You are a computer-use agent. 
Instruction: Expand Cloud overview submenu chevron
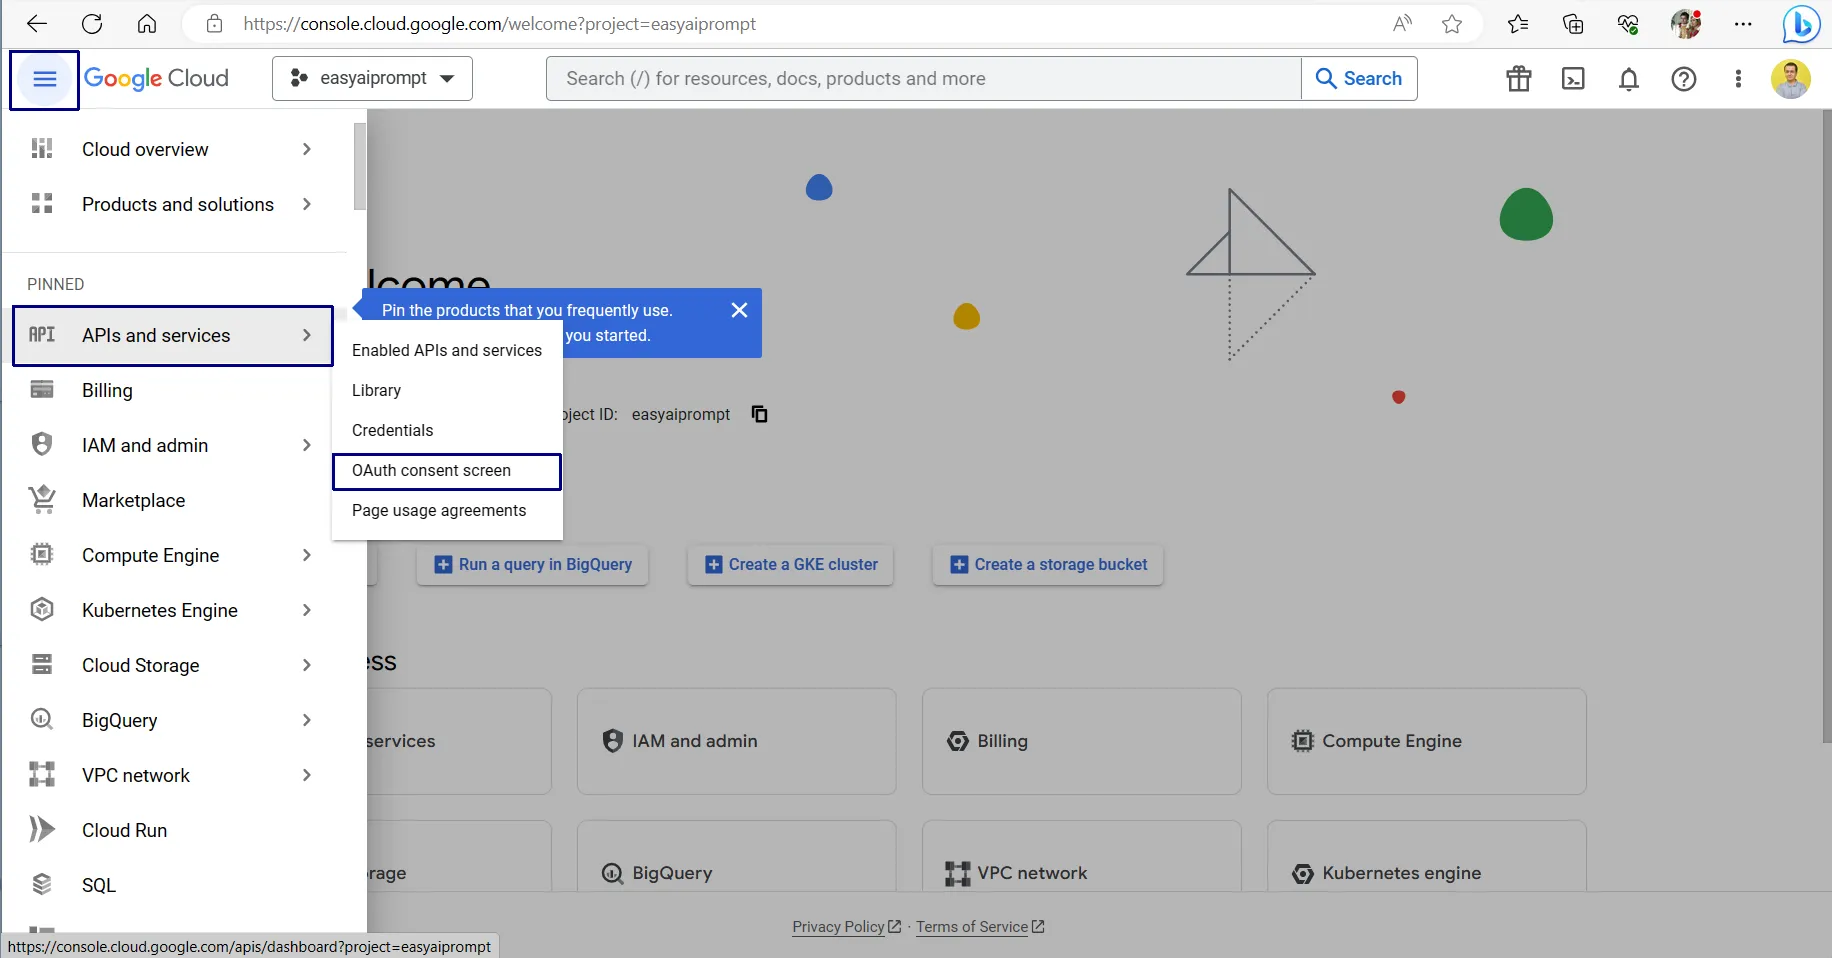click(307, 149)
